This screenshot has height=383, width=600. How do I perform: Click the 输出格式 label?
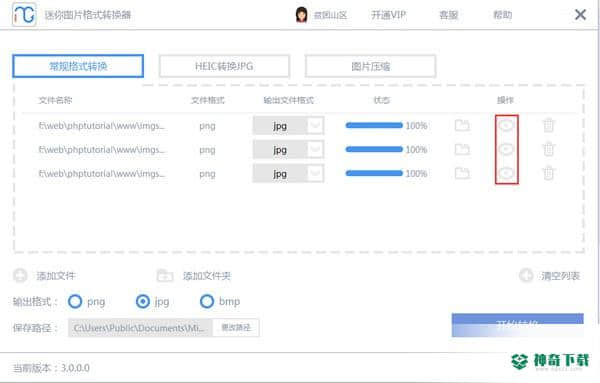[35, 302]
